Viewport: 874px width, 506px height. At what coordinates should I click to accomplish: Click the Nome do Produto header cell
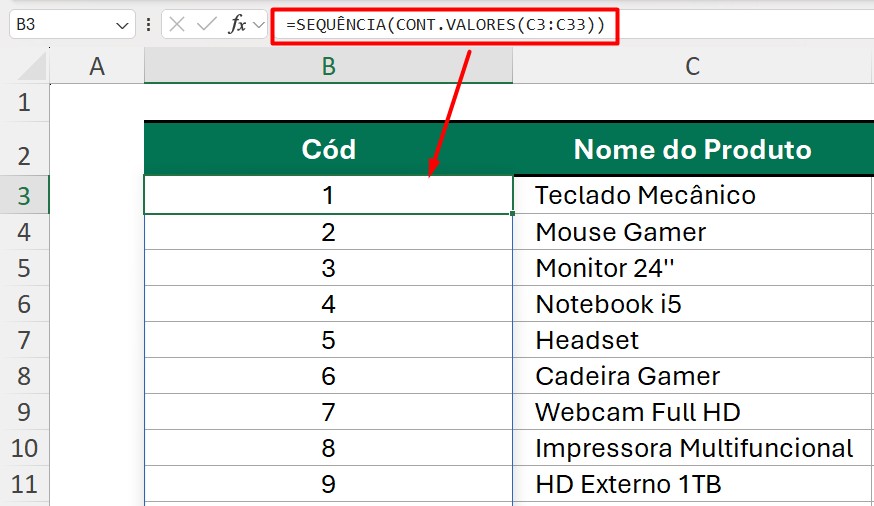693,149
